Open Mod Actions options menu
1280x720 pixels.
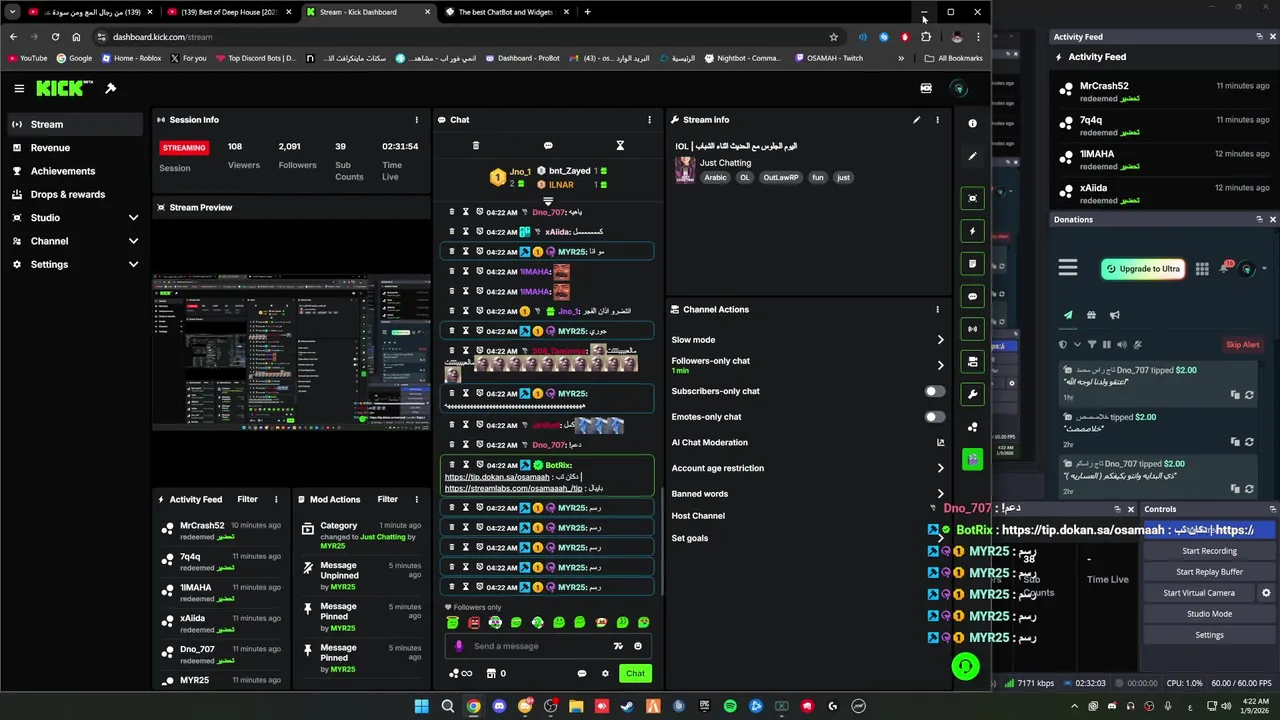point(417,499)
